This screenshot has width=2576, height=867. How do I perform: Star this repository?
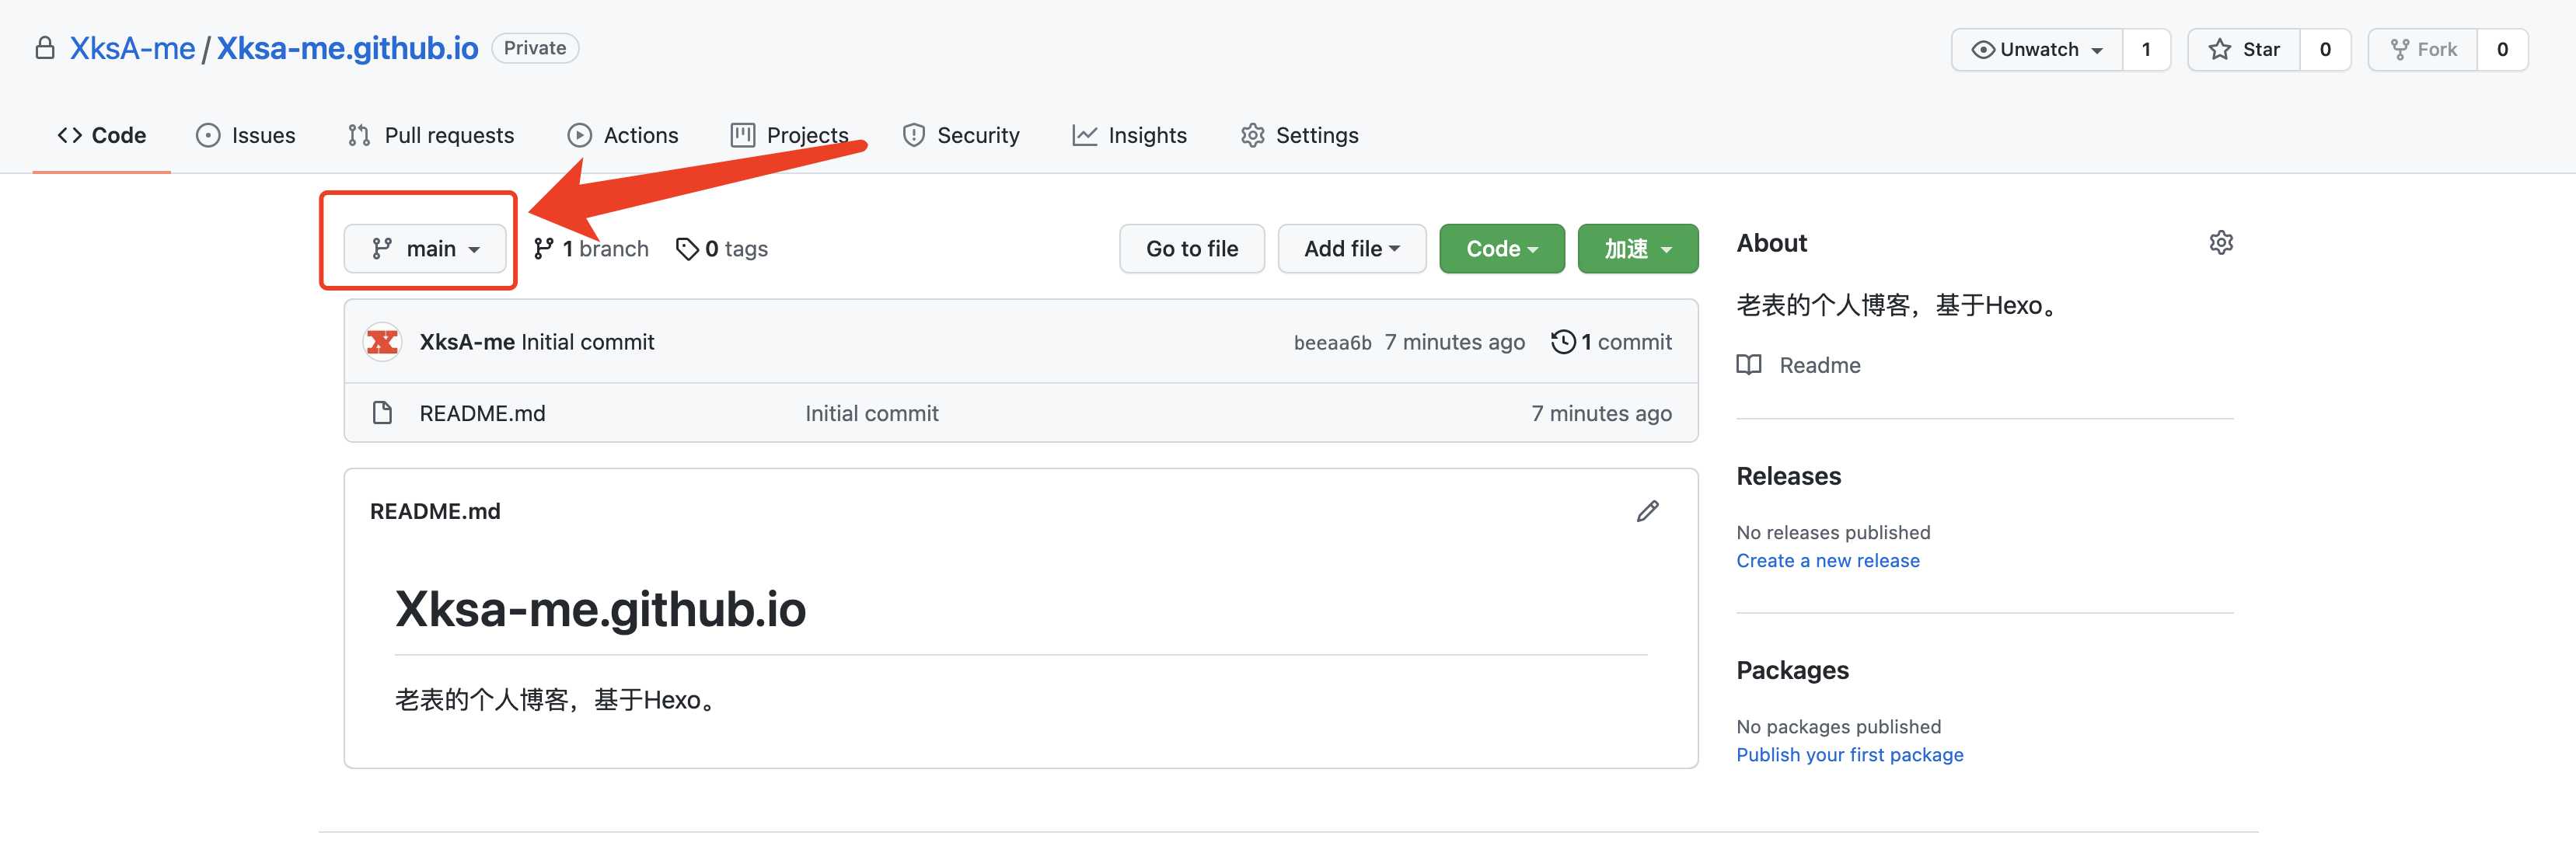coord(2244,50)
